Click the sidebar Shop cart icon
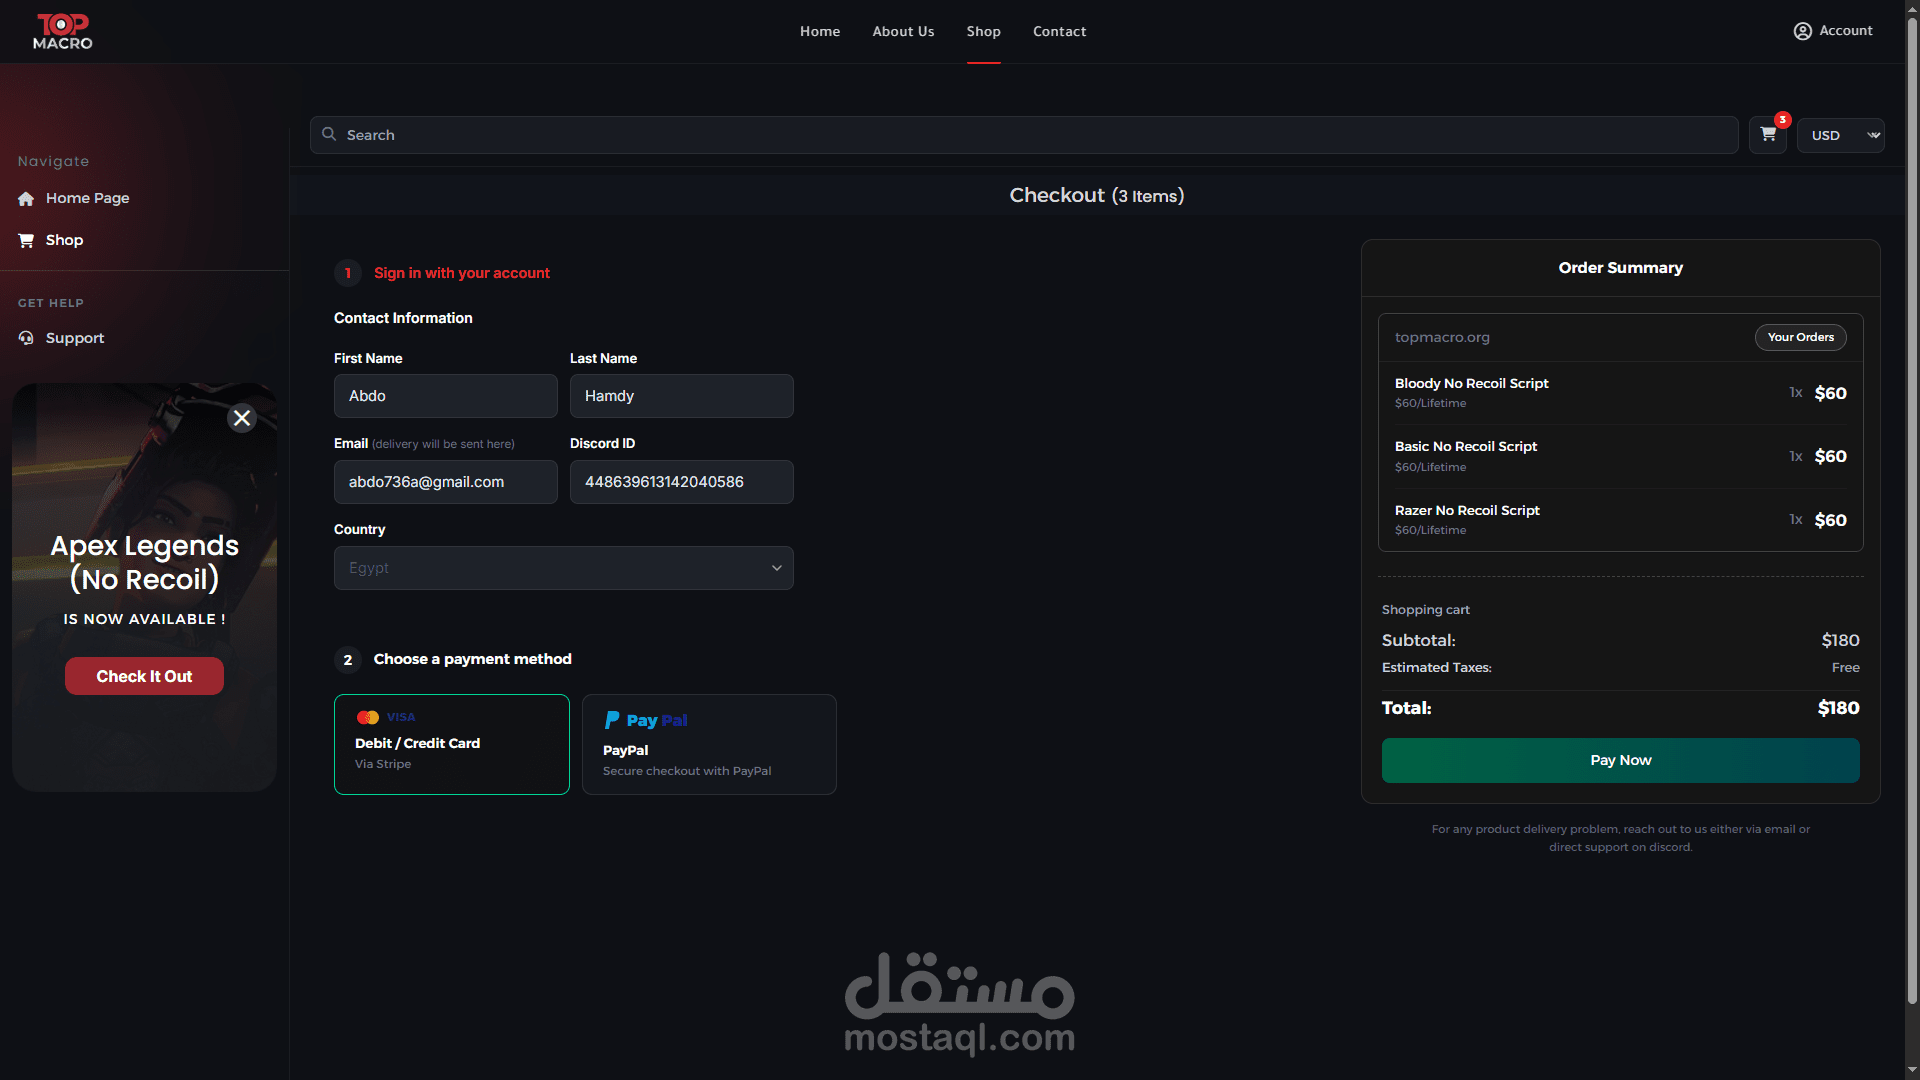 point(26,240)
